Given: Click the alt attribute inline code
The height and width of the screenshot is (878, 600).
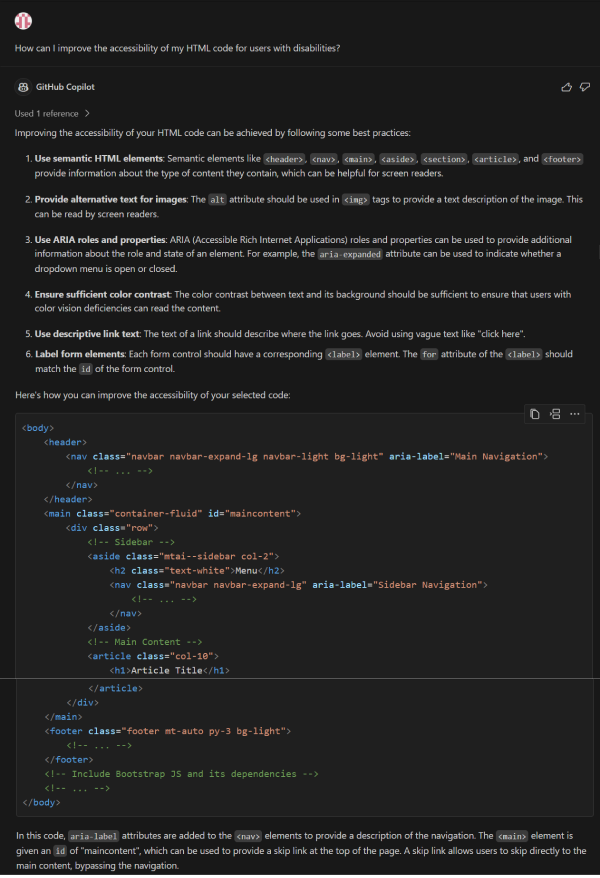Looking at the screenshot, I should 217,200.
